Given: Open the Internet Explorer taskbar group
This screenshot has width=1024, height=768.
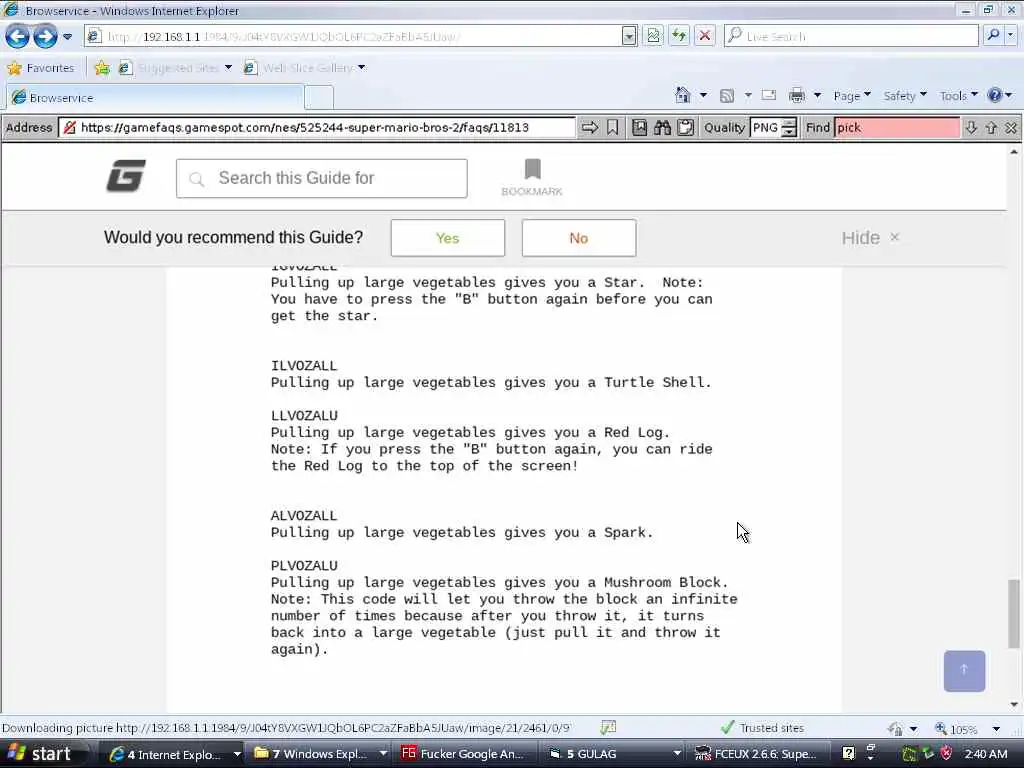Looking at the screenshot, I should click(x=174, y=754).
